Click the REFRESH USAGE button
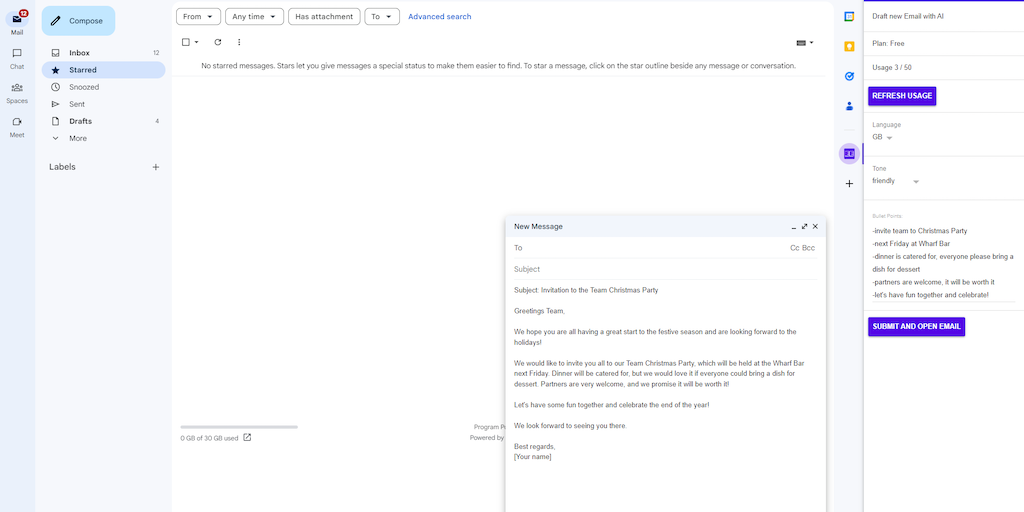 [x=902, y=95]
